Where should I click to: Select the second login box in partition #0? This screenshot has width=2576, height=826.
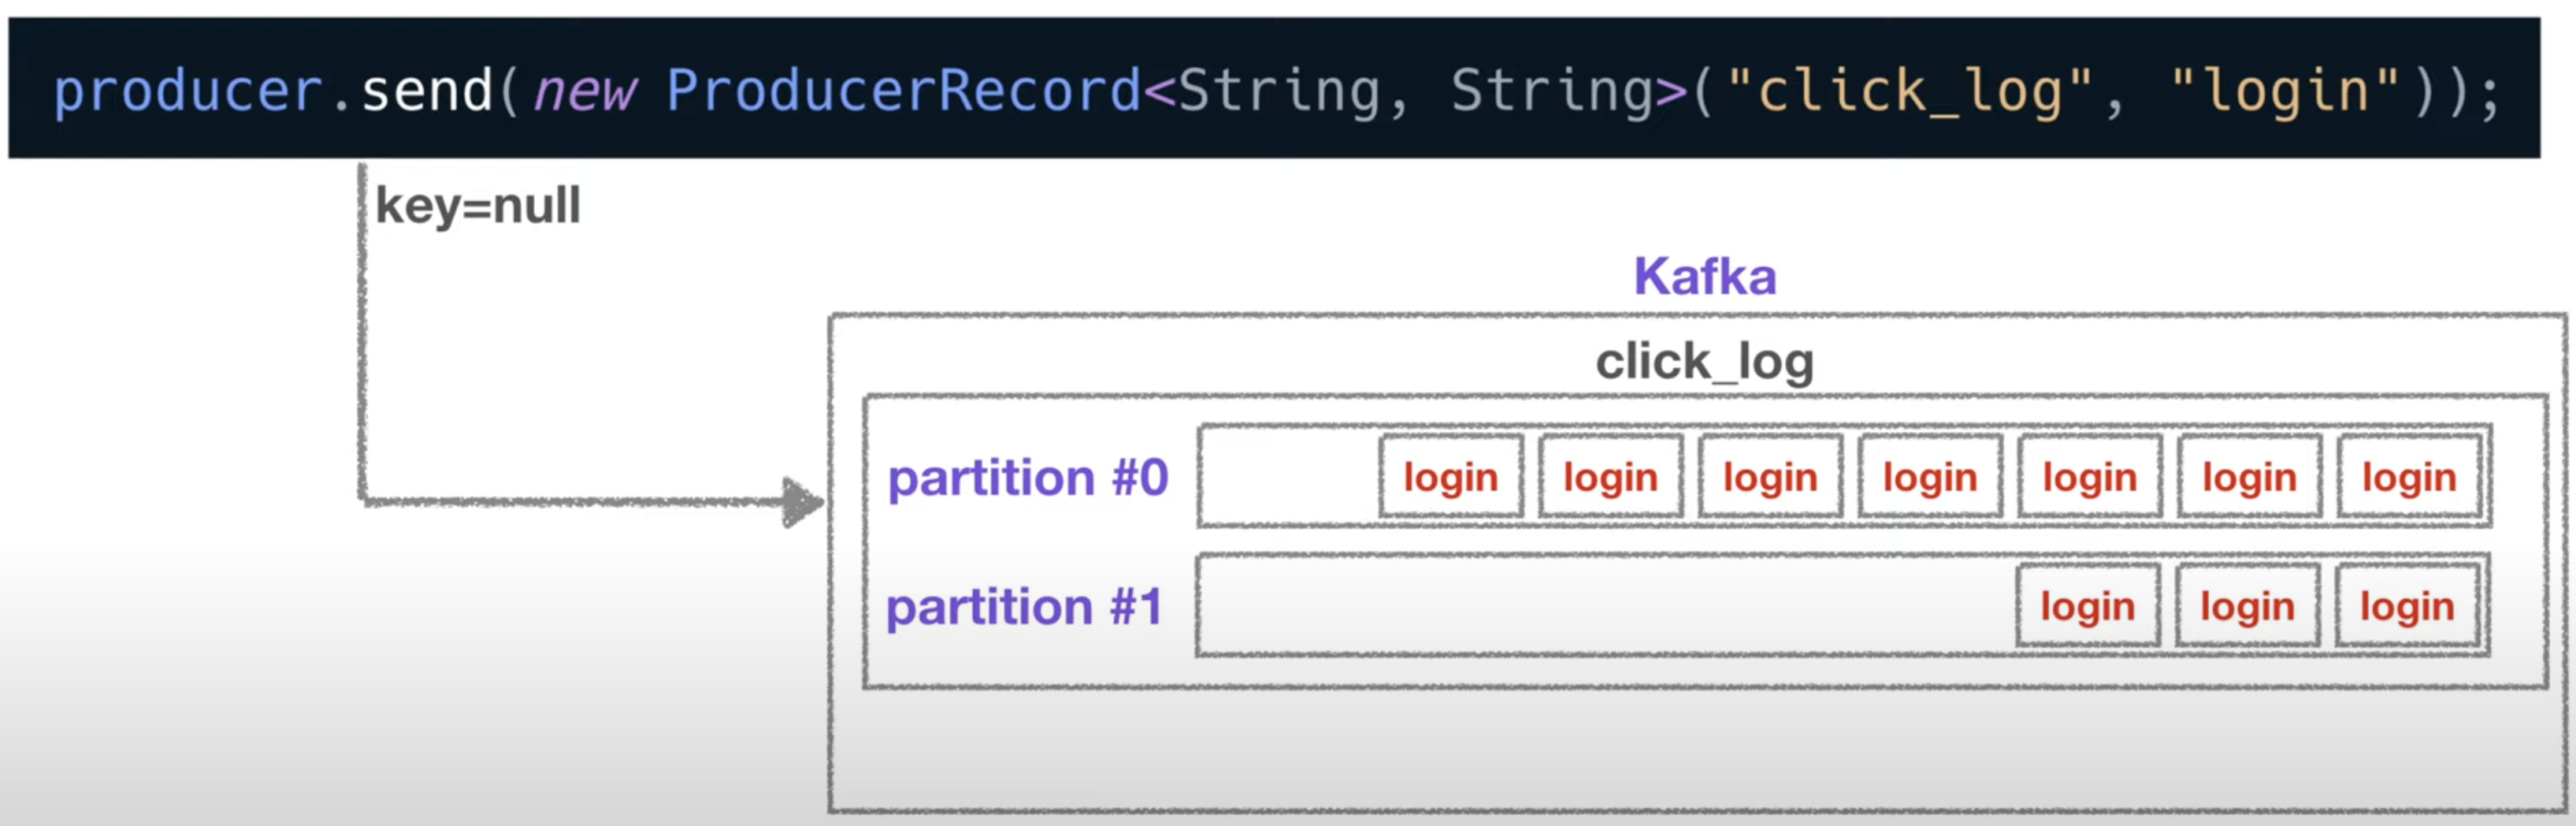click(x=1611, y=476)
